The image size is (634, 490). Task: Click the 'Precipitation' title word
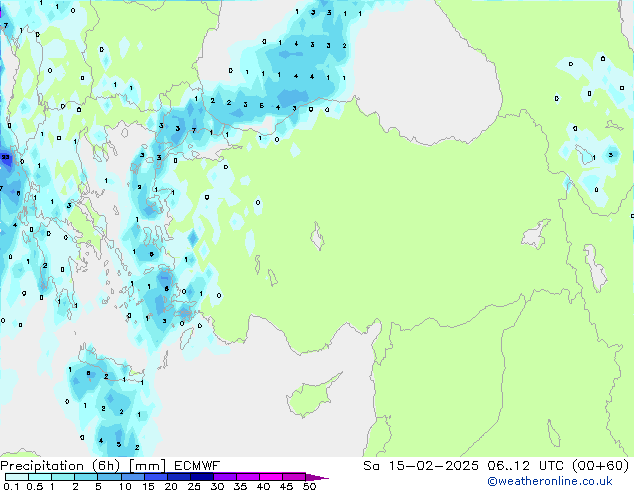point(42,466)
